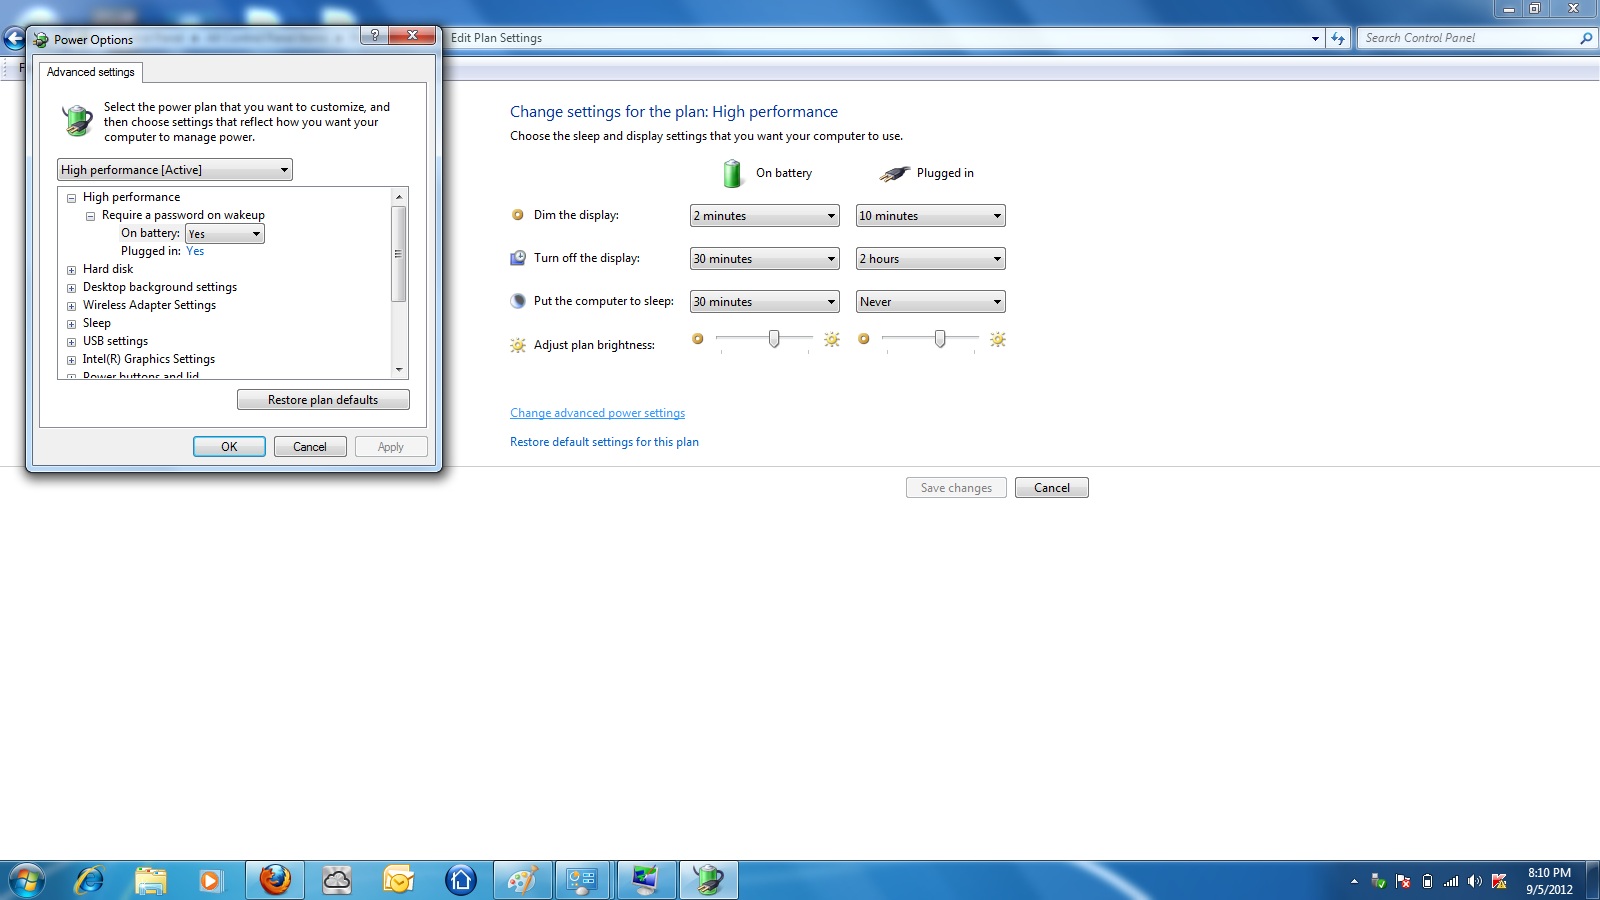Click the settings tree scrollbar down arrow
The height and width of the screenshot is (900, 1600).
point(399,370)
